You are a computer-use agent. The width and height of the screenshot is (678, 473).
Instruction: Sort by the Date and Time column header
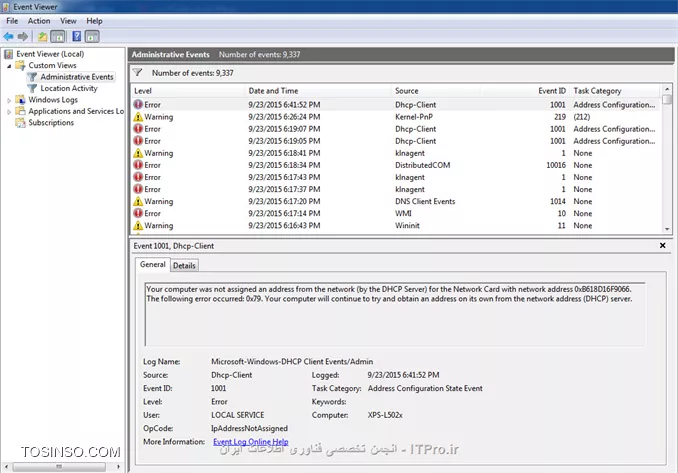point(318,91)
